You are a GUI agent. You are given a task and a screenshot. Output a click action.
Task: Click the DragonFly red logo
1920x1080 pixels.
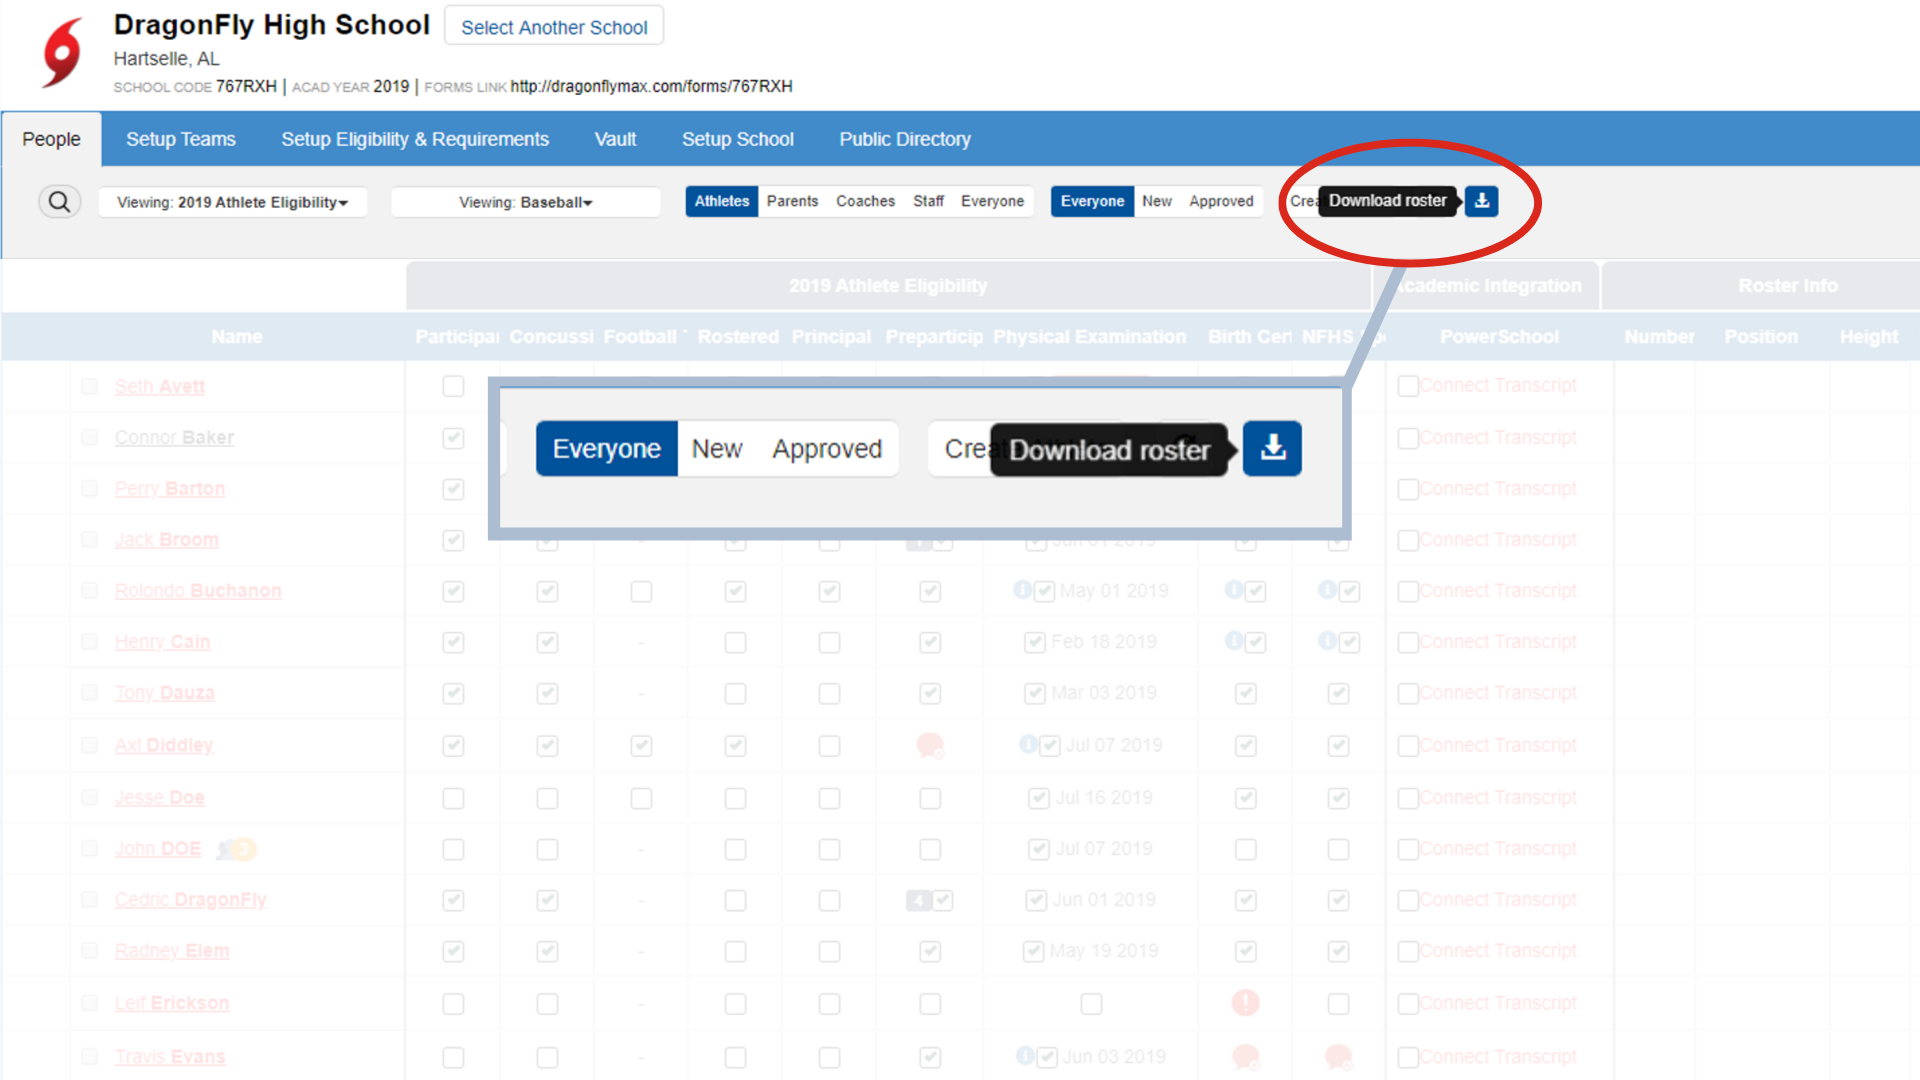pos(63,52)
